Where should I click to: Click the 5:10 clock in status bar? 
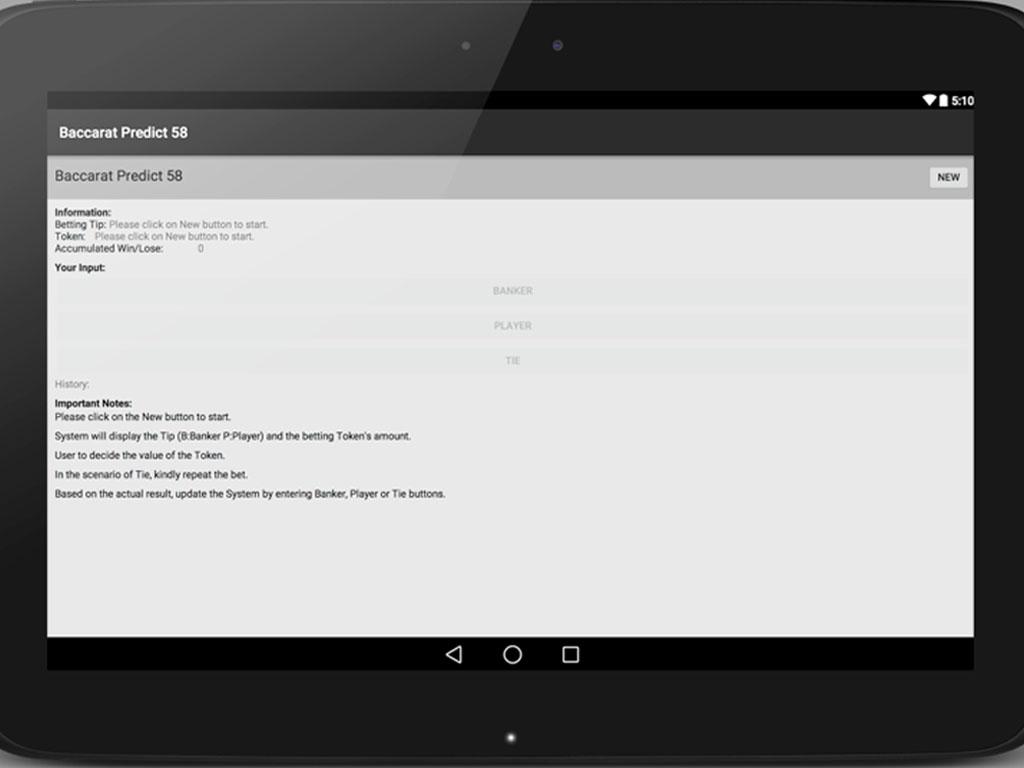962,101
